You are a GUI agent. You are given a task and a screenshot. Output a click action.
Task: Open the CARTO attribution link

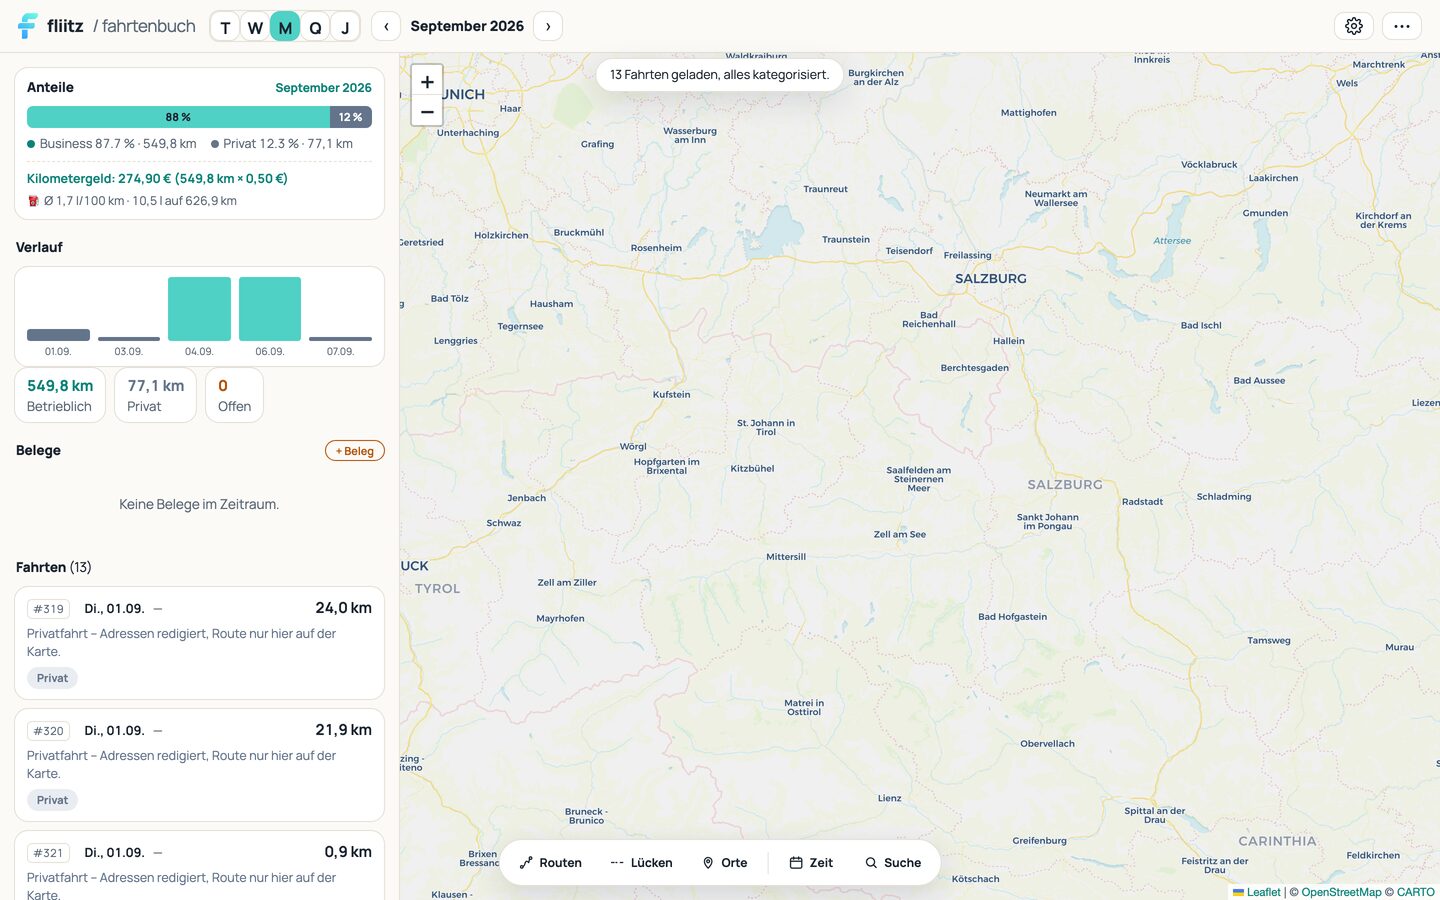click(x=1415, y=892)
